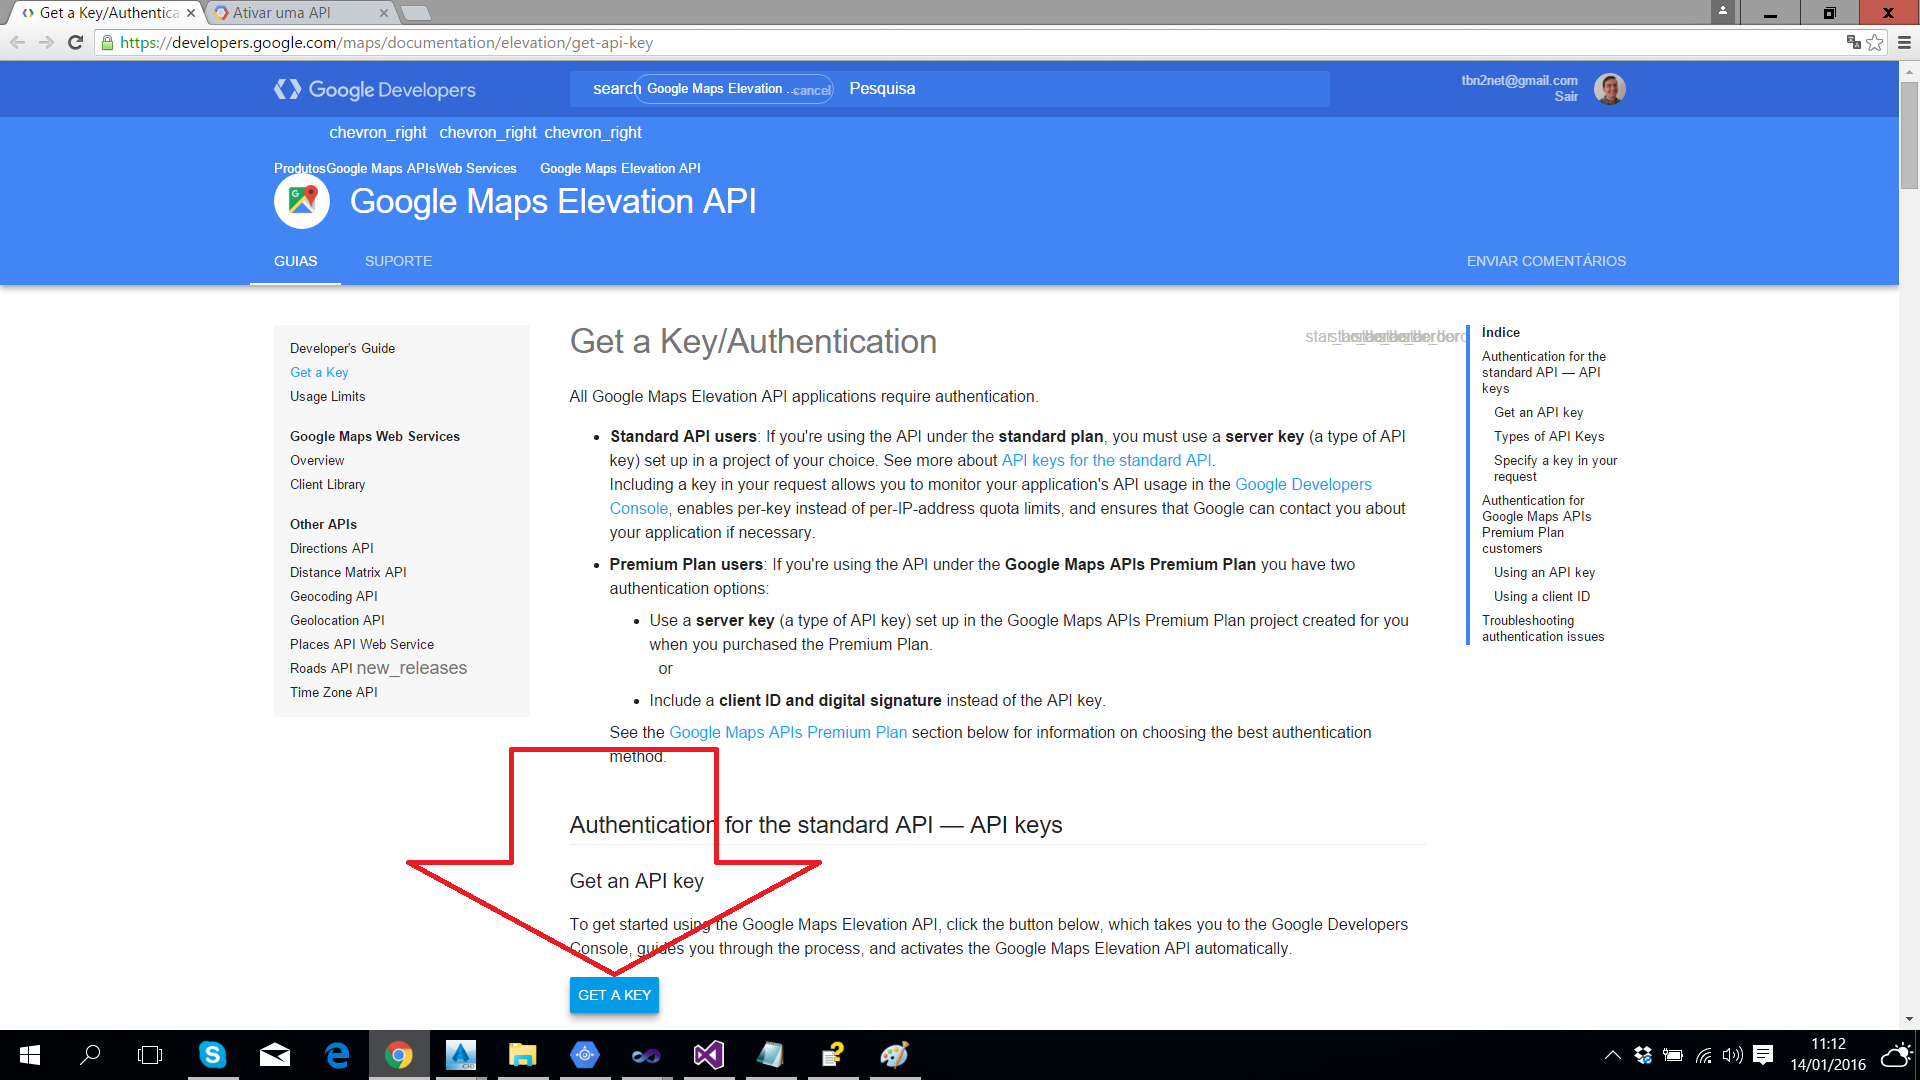Open the Chrome hamburger menu

coord(1904,42)
